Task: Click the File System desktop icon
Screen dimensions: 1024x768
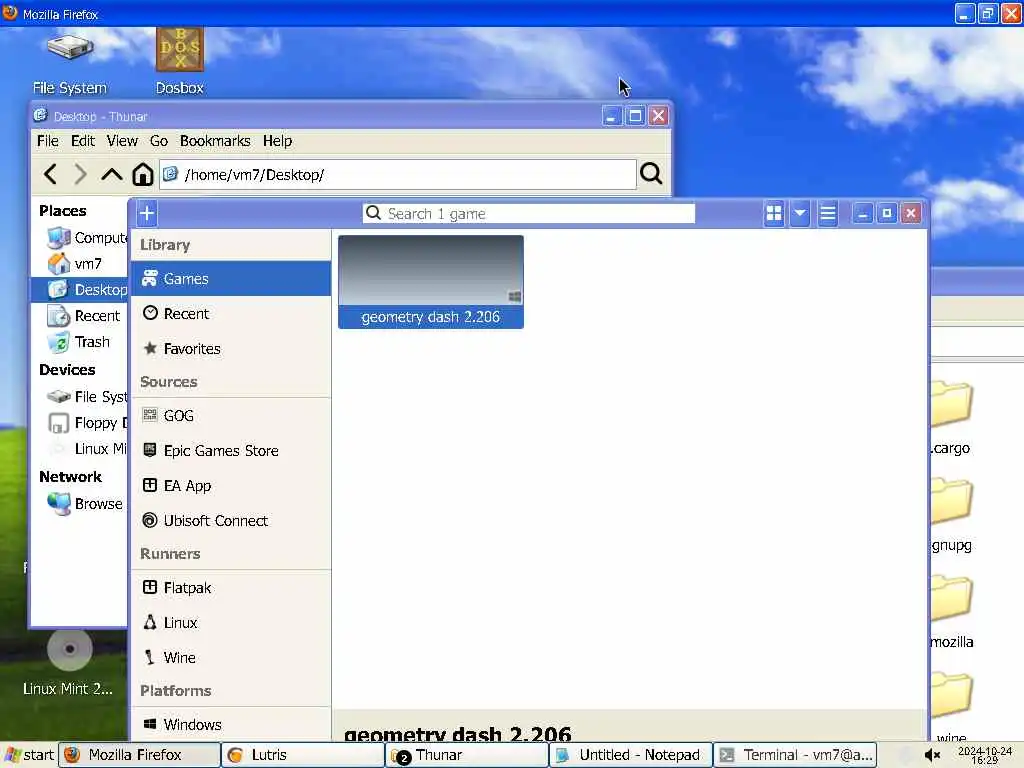Action: 69,62
